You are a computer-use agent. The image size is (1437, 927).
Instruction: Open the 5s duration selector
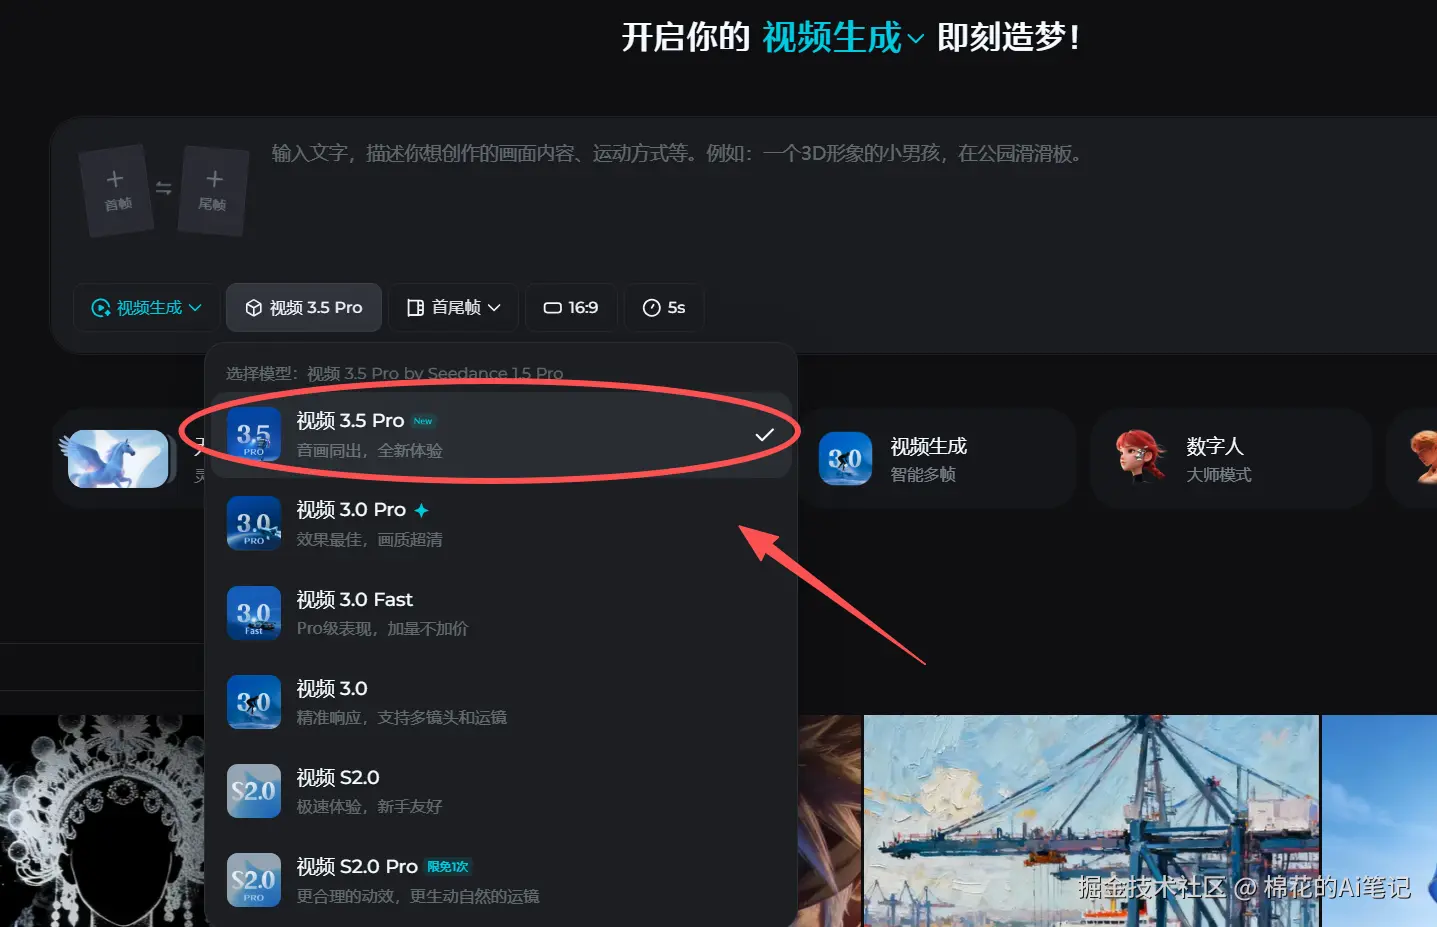click(x=664, y=308)
